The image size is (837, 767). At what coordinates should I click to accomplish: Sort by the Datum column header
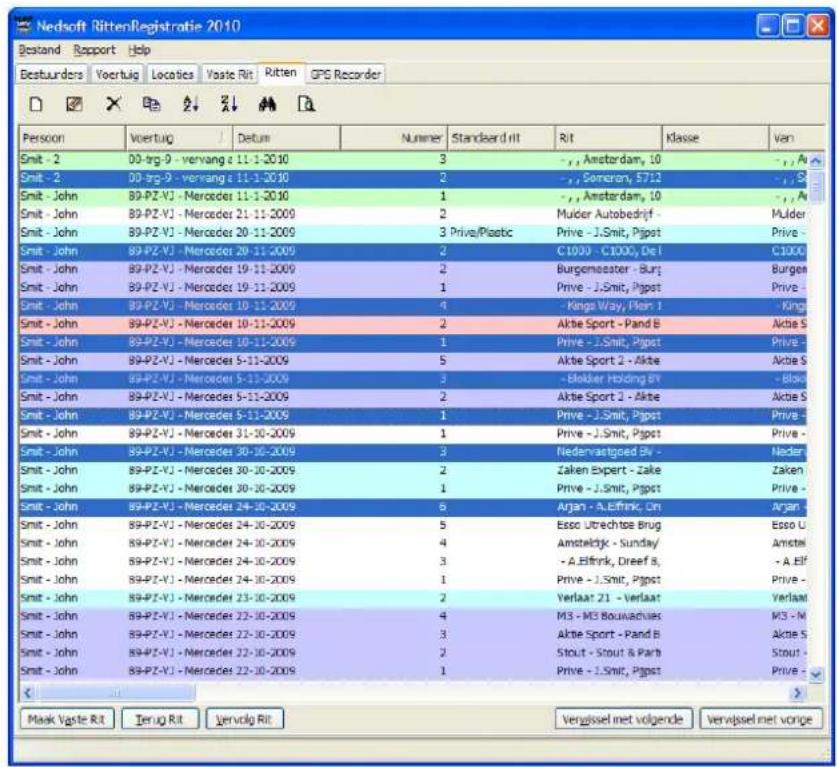[287, 138]
